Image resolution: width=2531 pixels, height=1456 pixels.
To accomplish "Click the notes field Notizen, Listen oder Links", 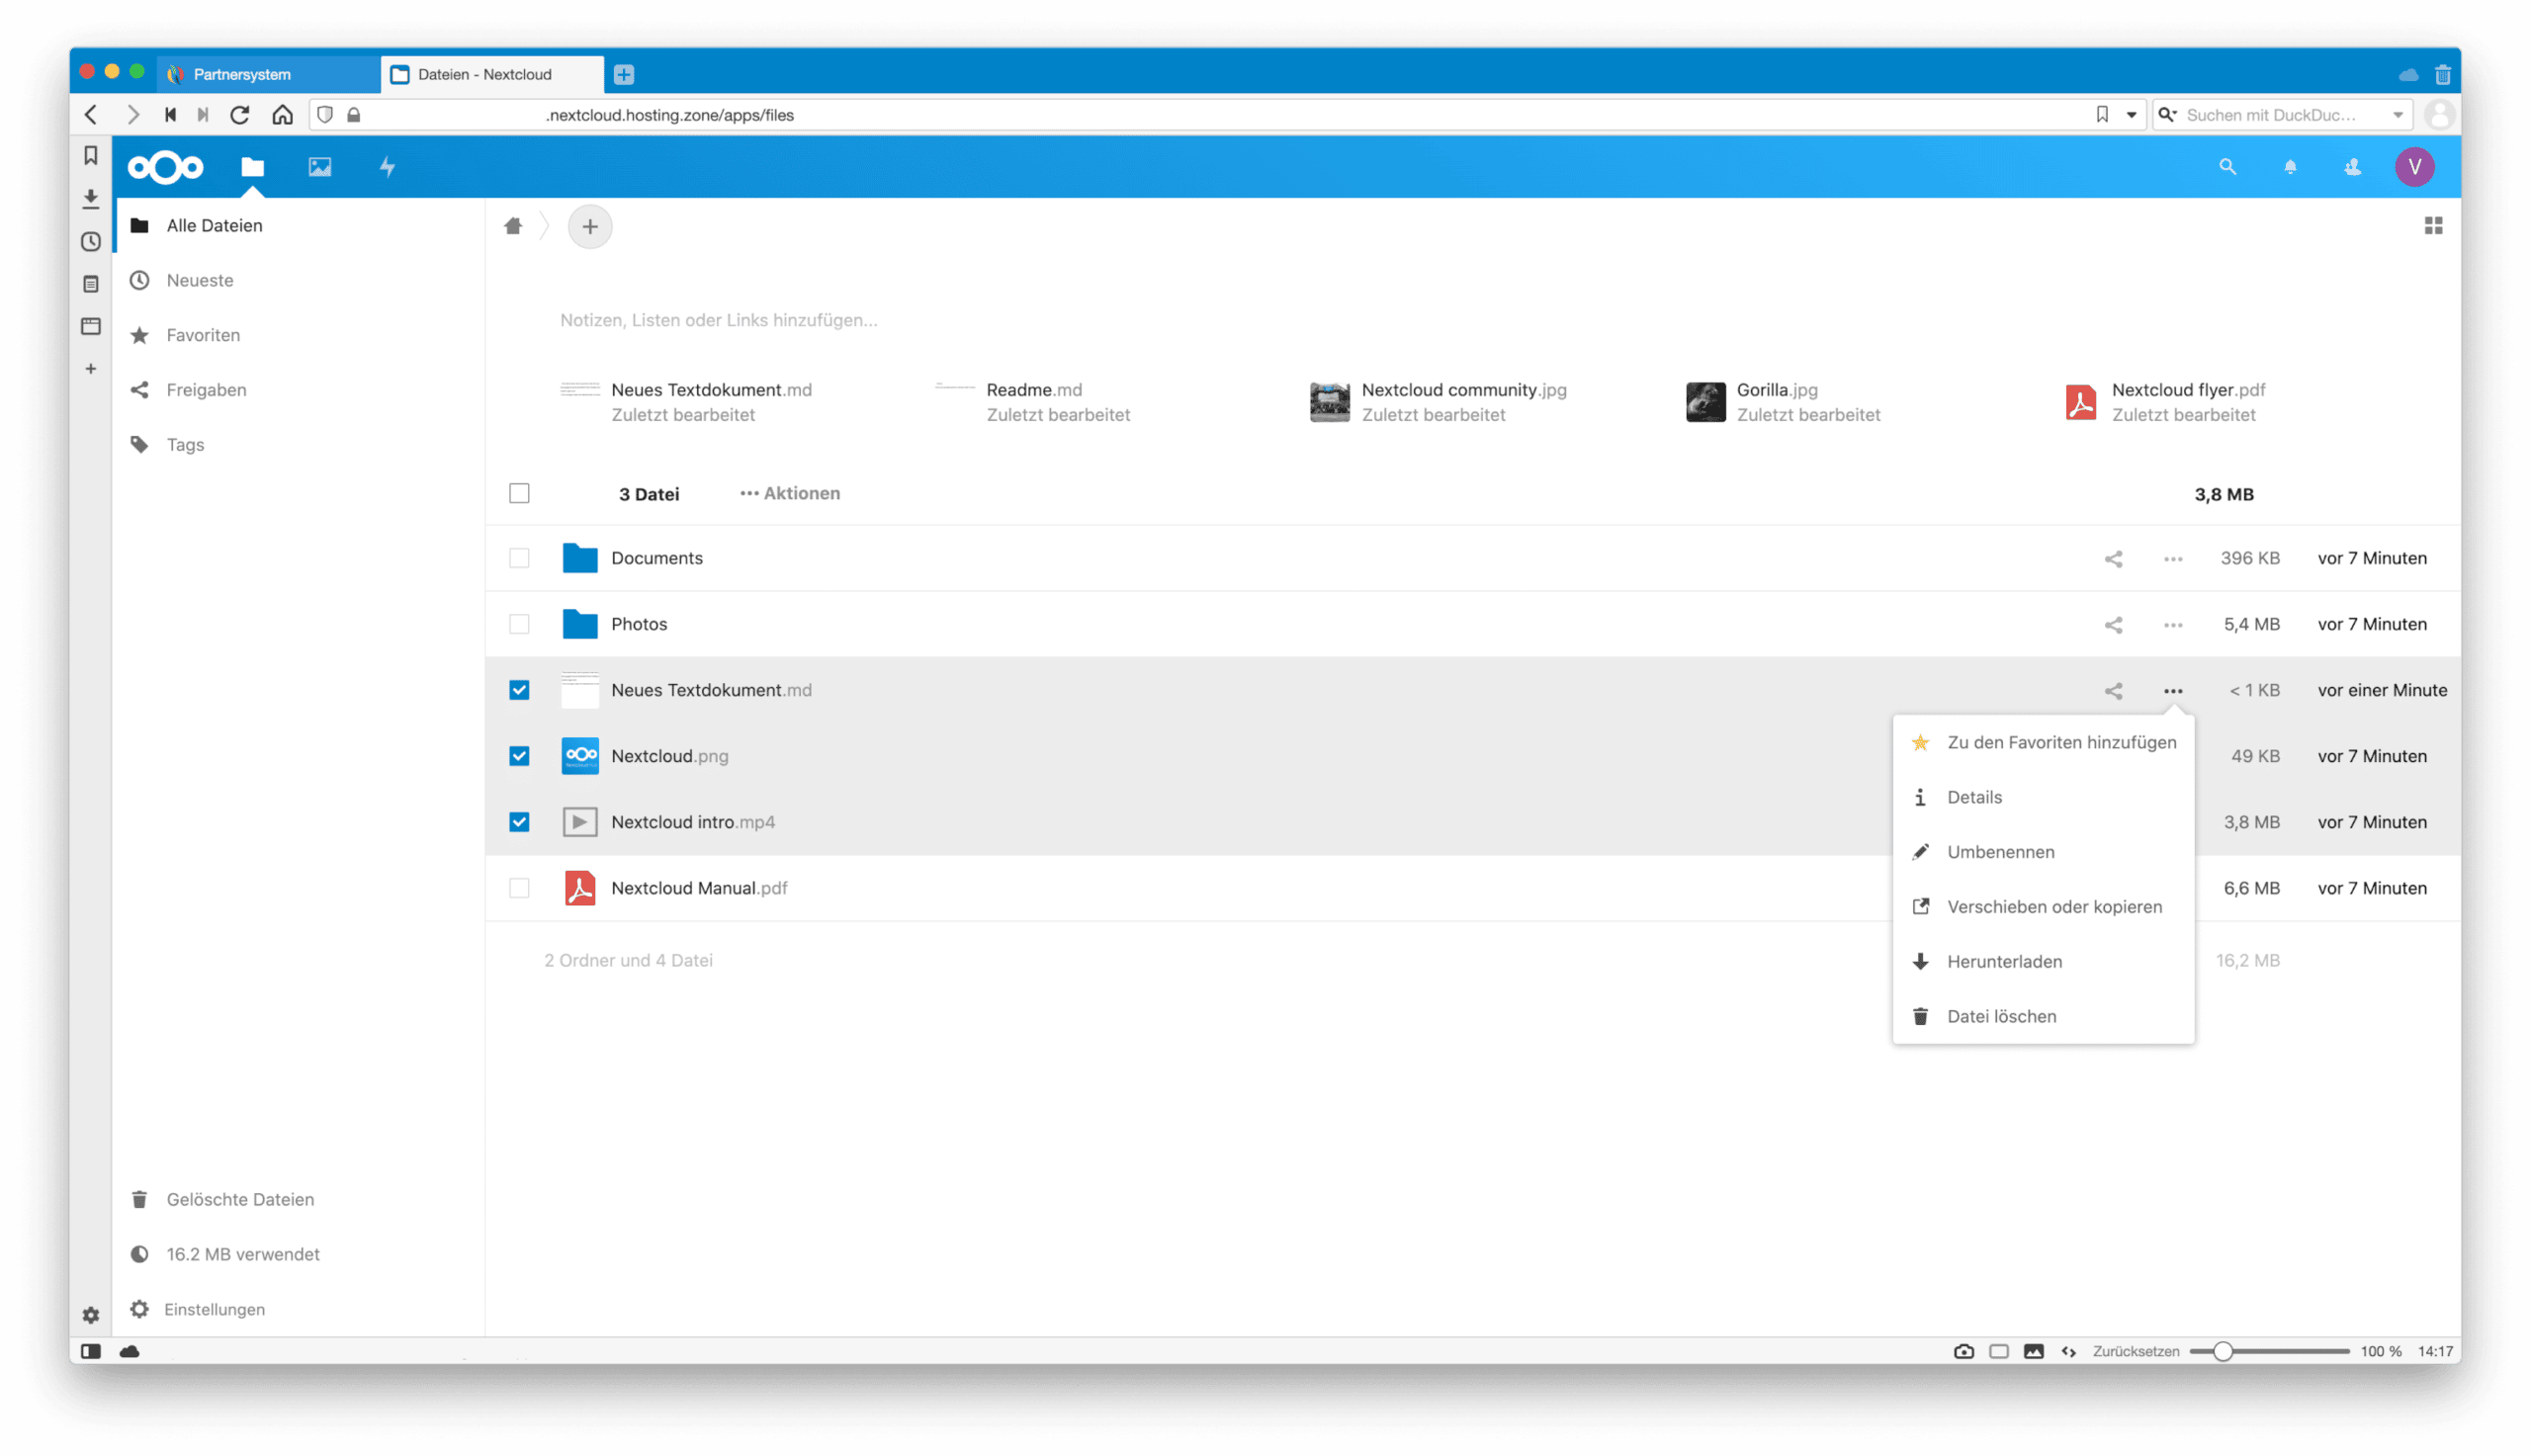I will [x=718, y=320].
